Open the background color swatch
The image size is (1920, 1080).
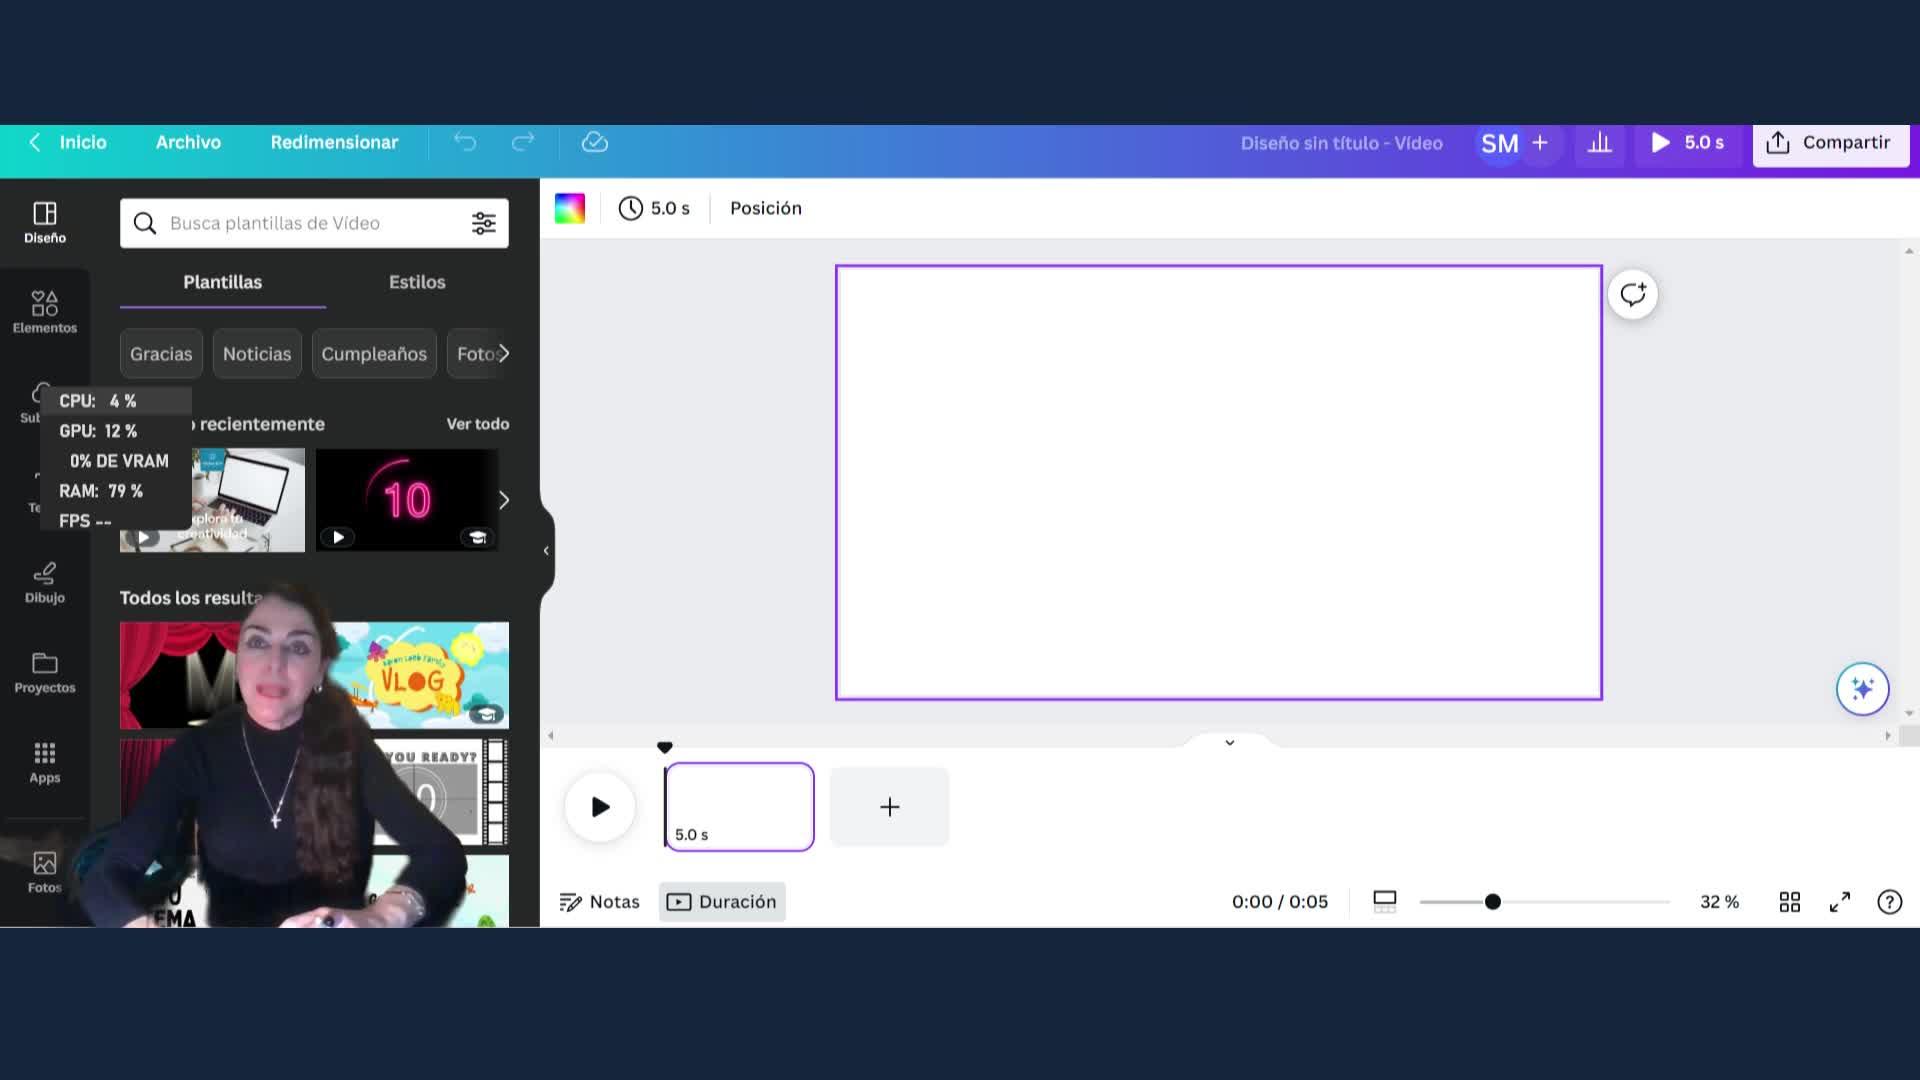coord(570,208)
